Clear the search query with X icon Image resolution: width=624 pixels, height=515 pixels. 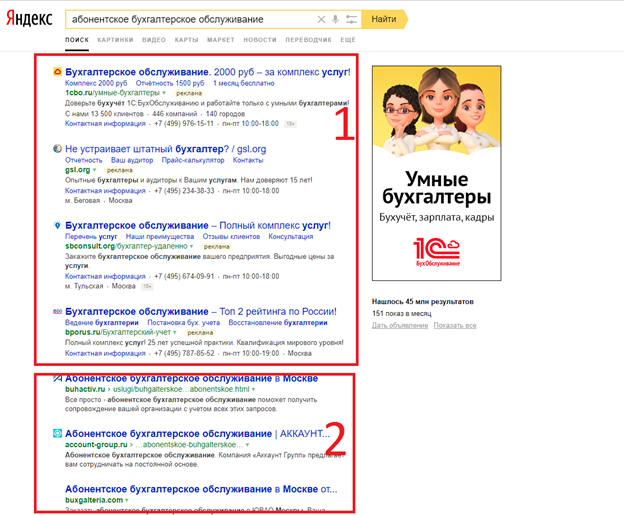coord(321,19)
